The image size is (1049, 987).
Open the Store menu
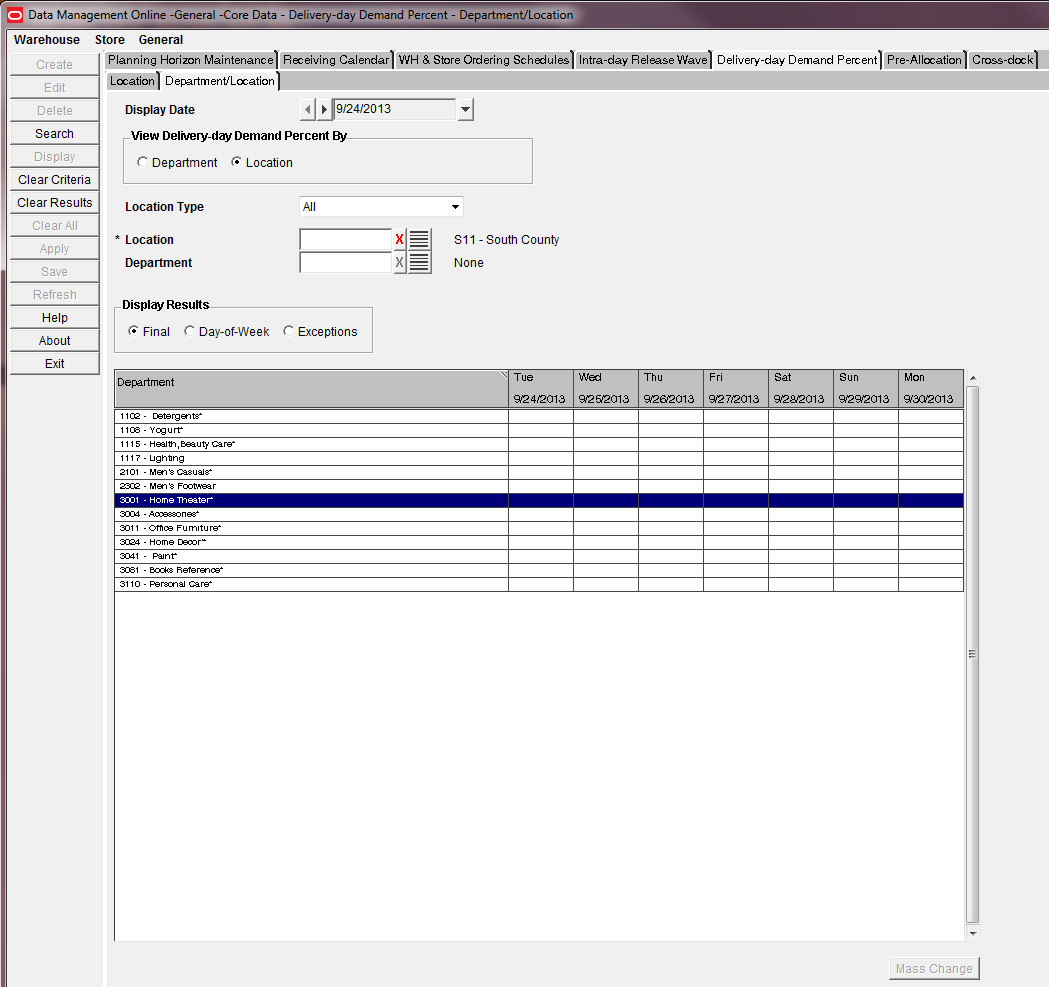[110, 39]
